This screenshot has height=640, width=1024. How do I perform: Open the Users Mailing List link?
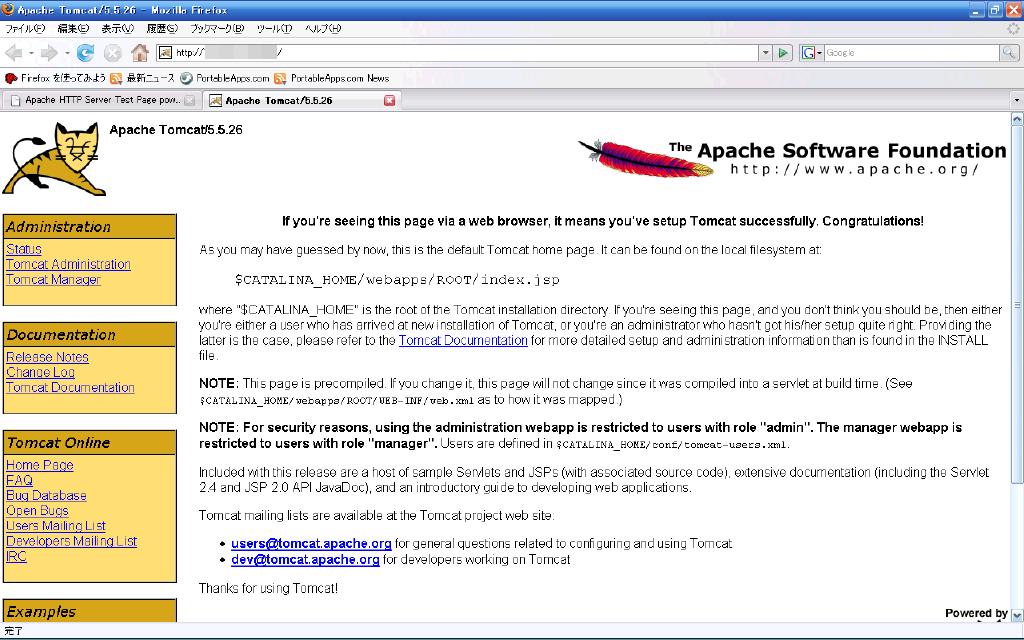pyautogui.click(x=56, y=526)
